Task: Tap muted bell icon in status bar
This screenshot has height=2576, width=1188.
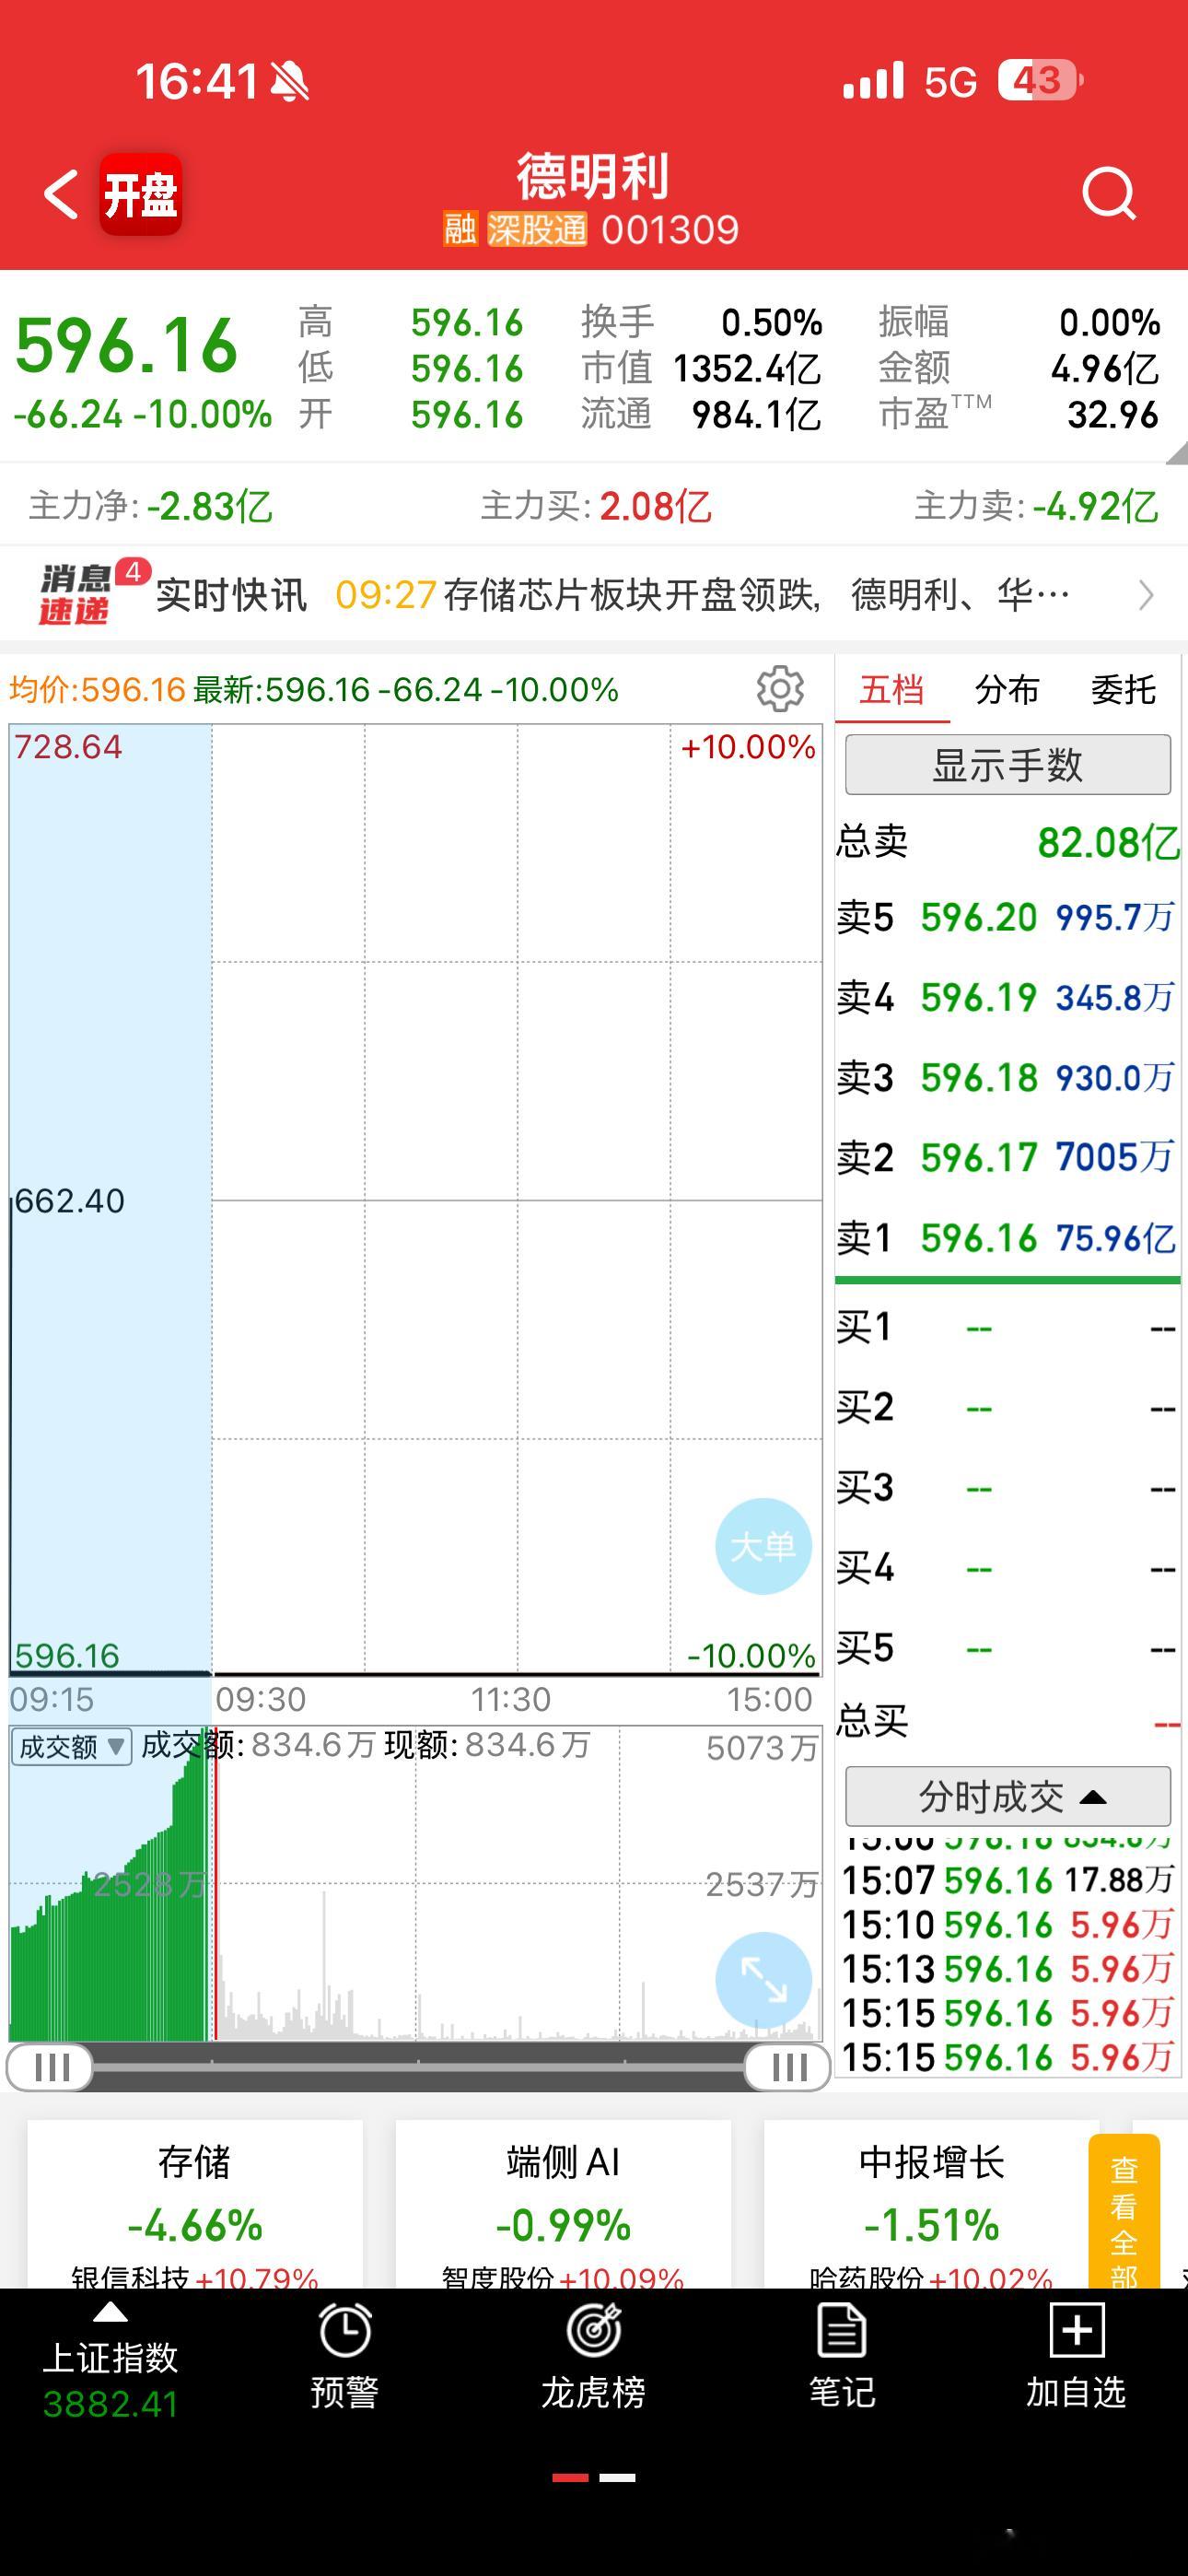Action: click(x=290, y=81)
